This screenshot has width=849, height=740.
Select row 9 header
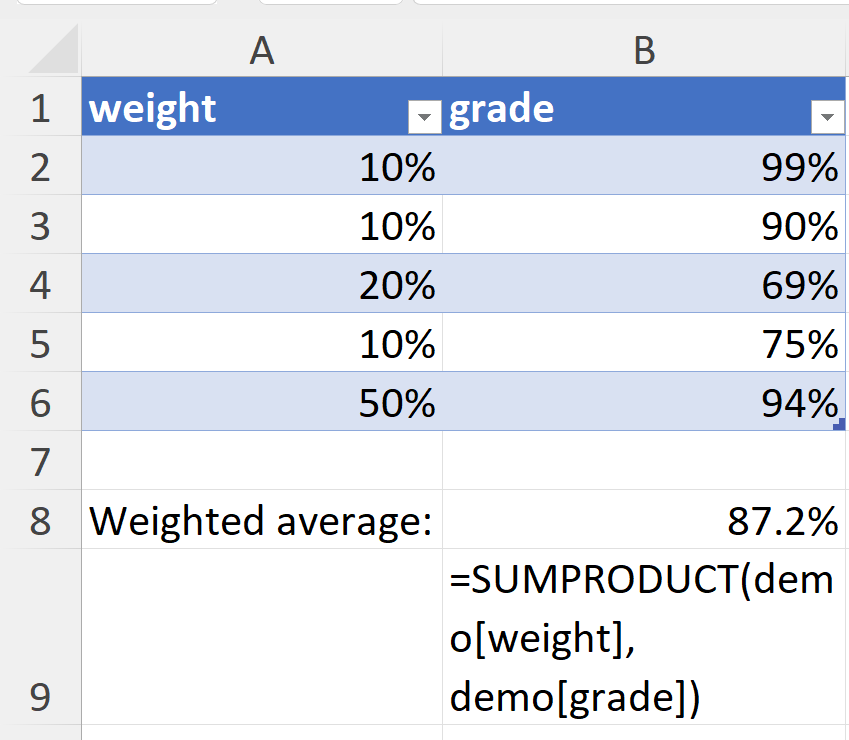(x=40, y=637)
